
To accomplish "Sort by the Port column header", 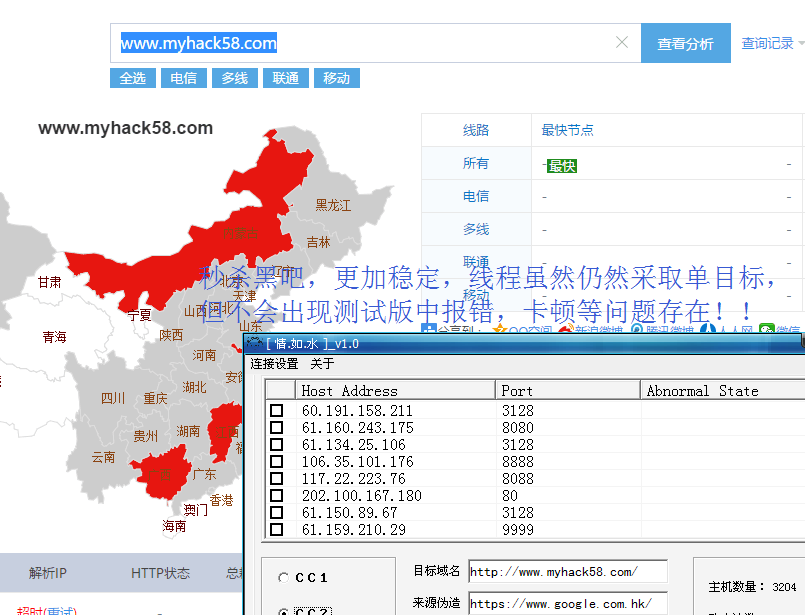I will click(568, 390).
